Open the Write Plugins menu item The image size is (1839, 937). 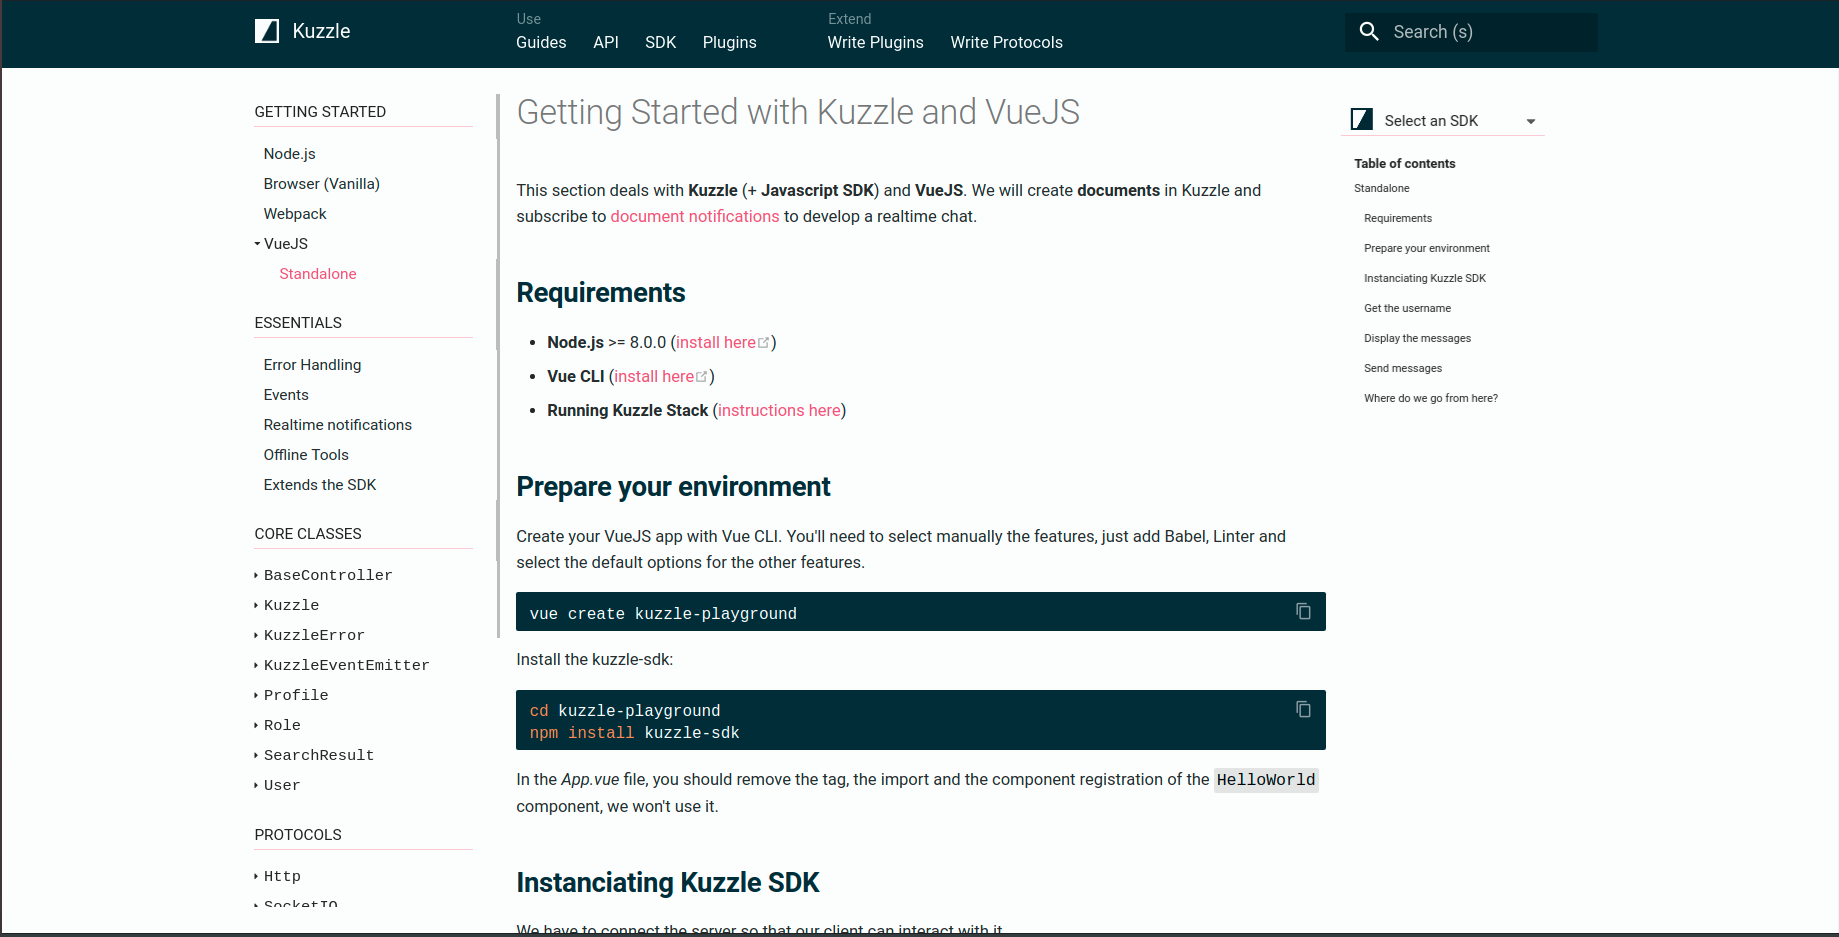(876, 42)
